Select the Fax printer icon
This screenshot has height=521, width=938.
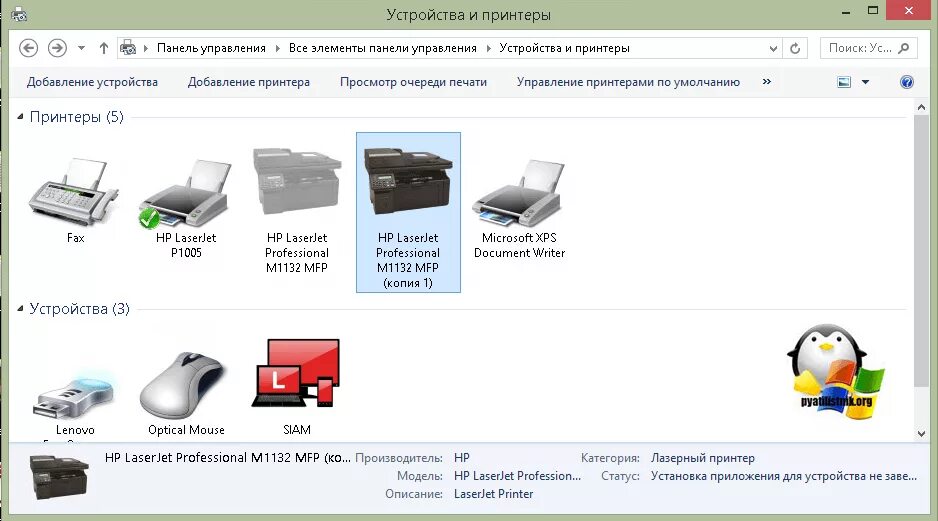pos(75,191)
